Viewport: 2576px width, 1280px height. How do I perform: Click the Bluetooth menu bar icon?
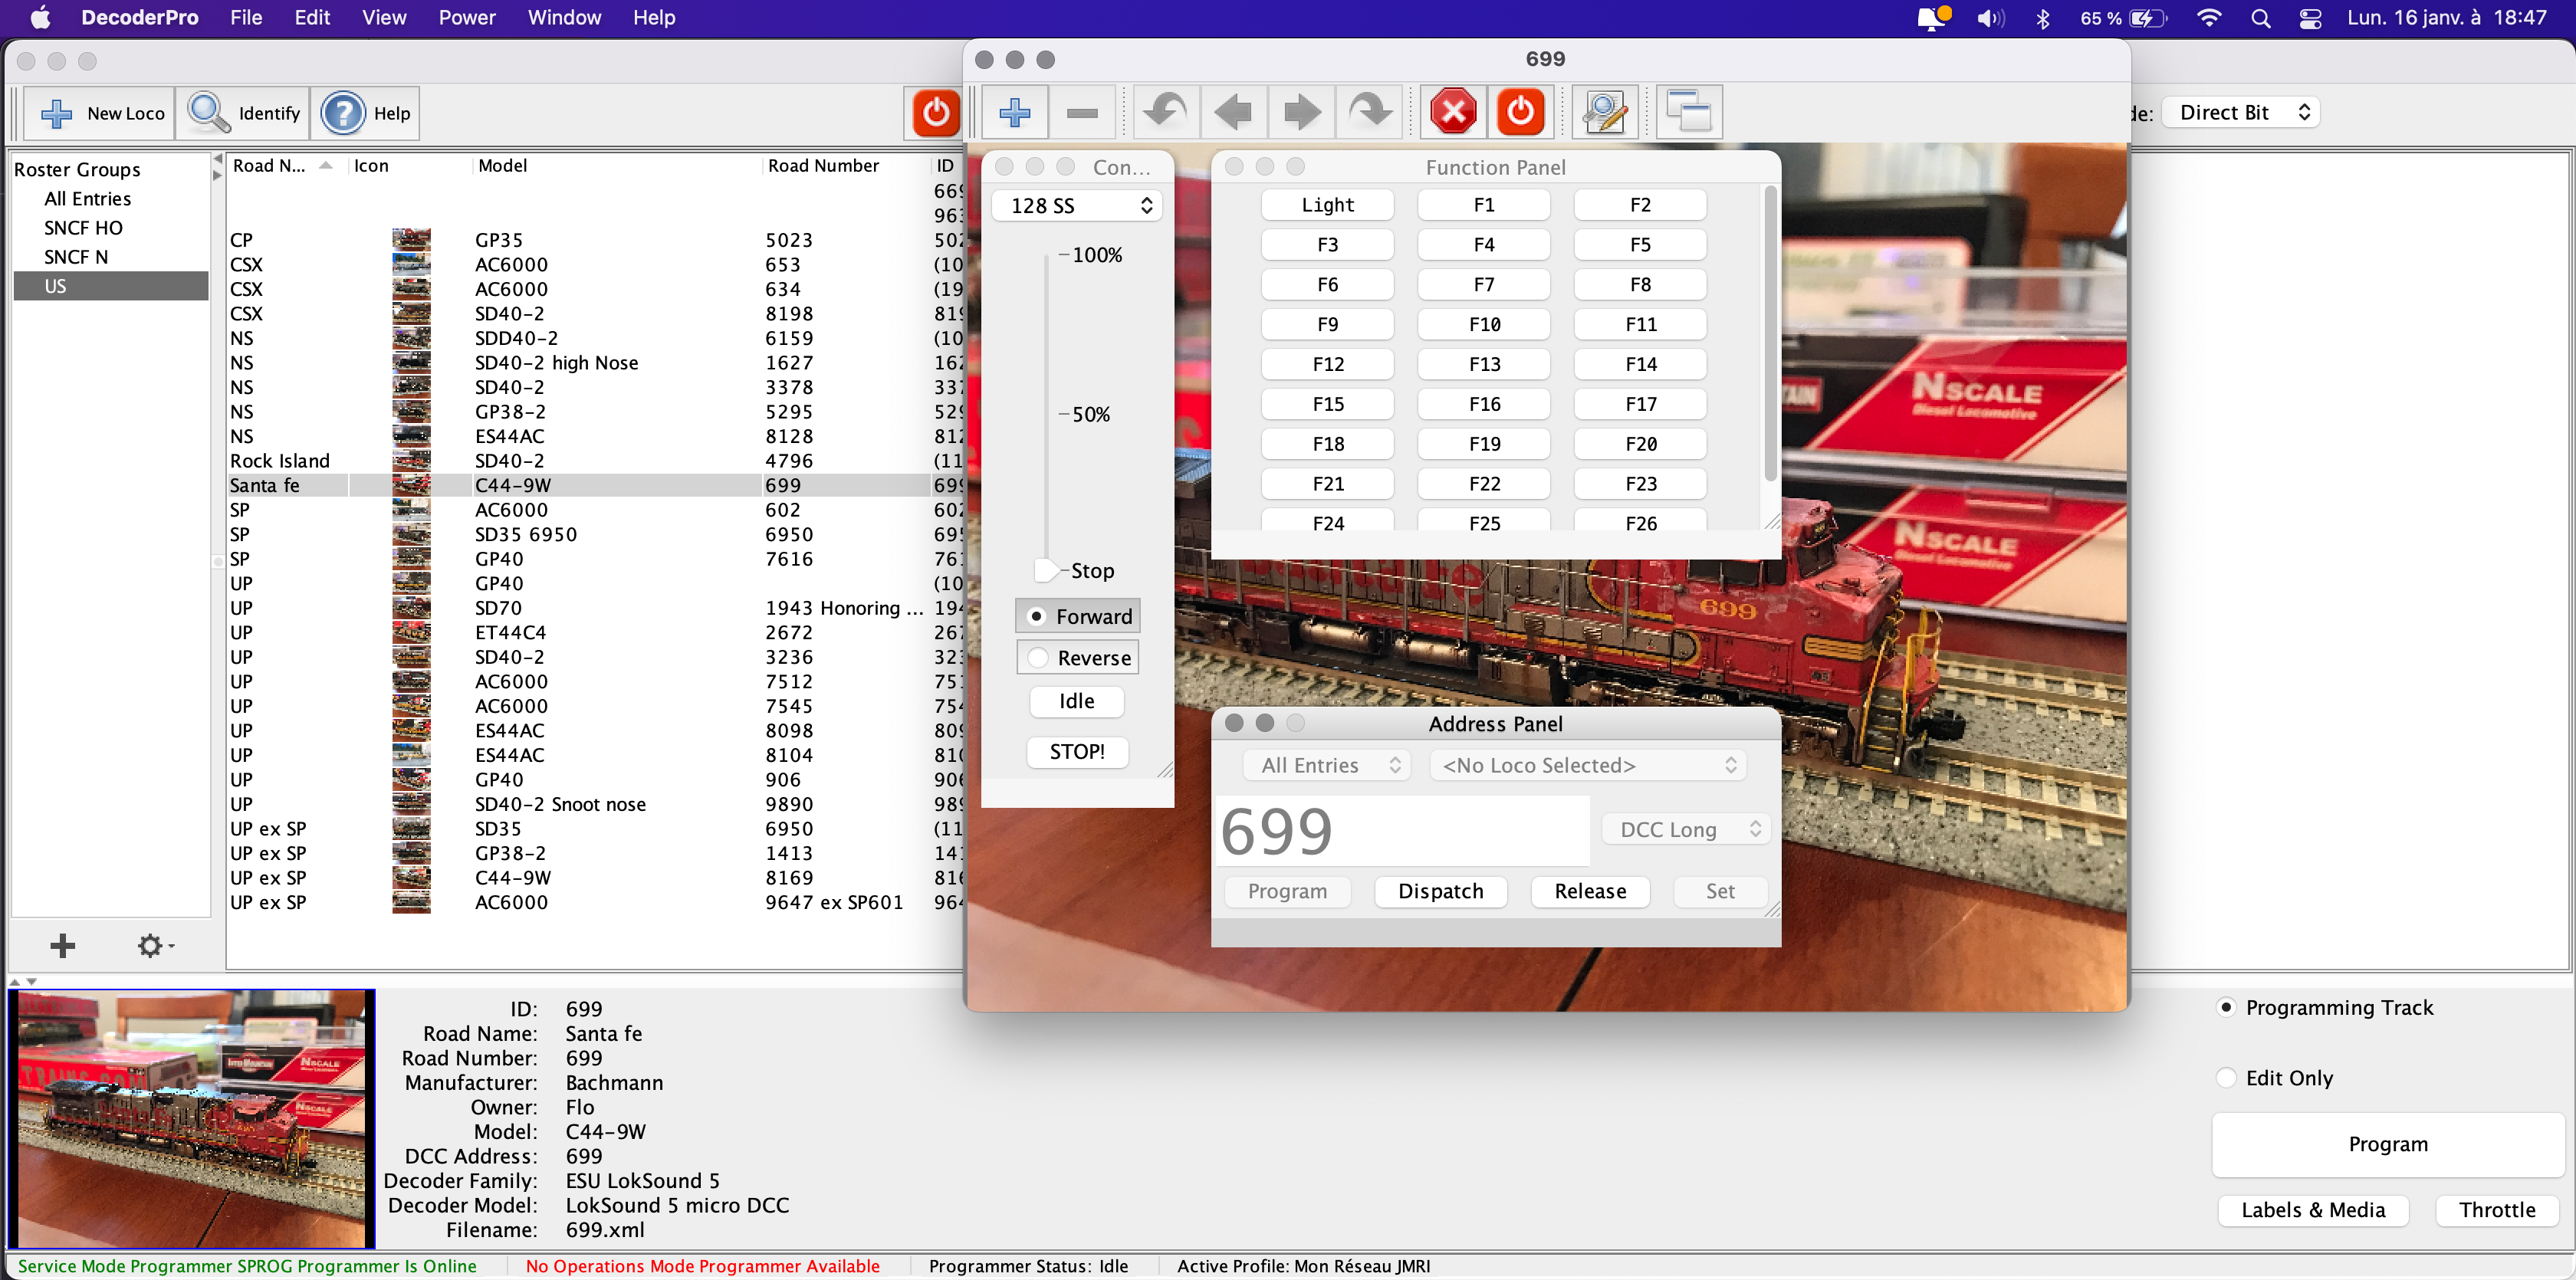click(x=2042, y=18)
